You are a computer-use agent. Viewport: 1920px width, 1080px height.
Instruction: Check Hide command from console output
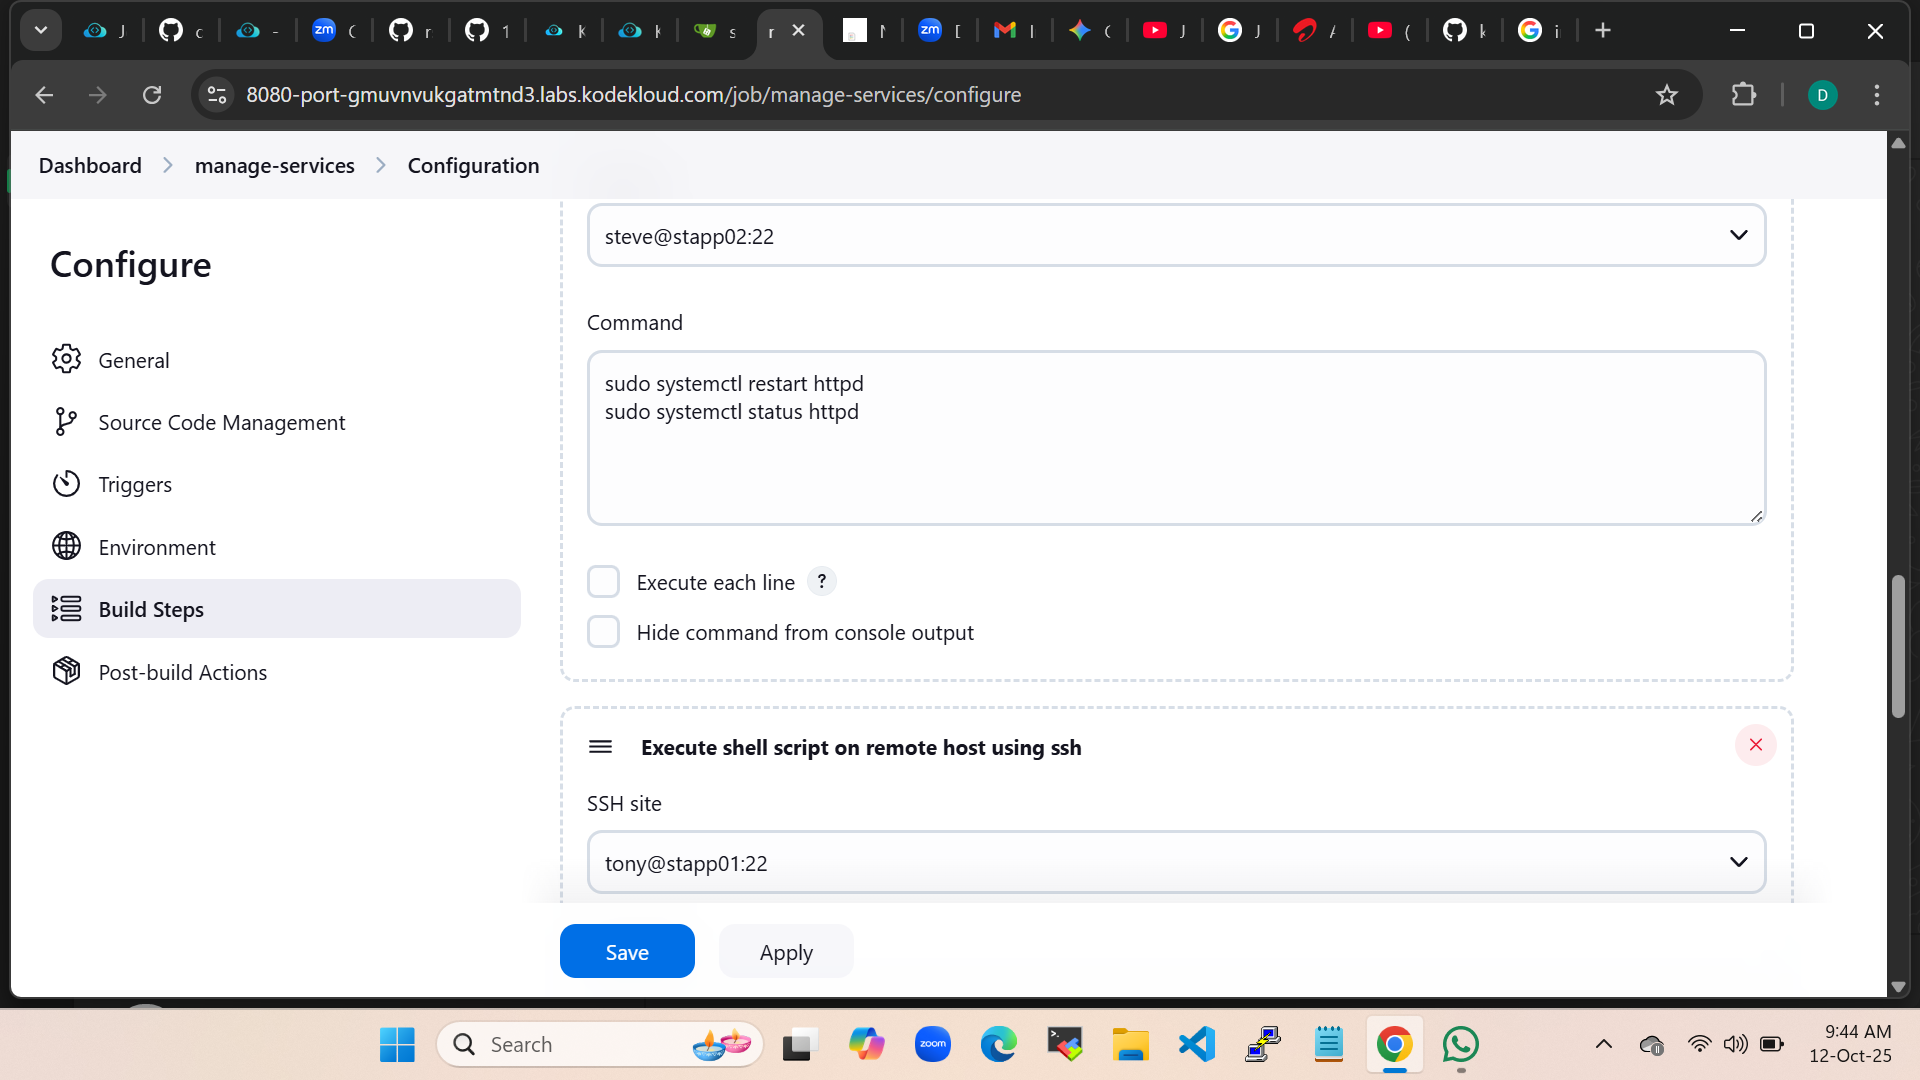tap(603, 632)
